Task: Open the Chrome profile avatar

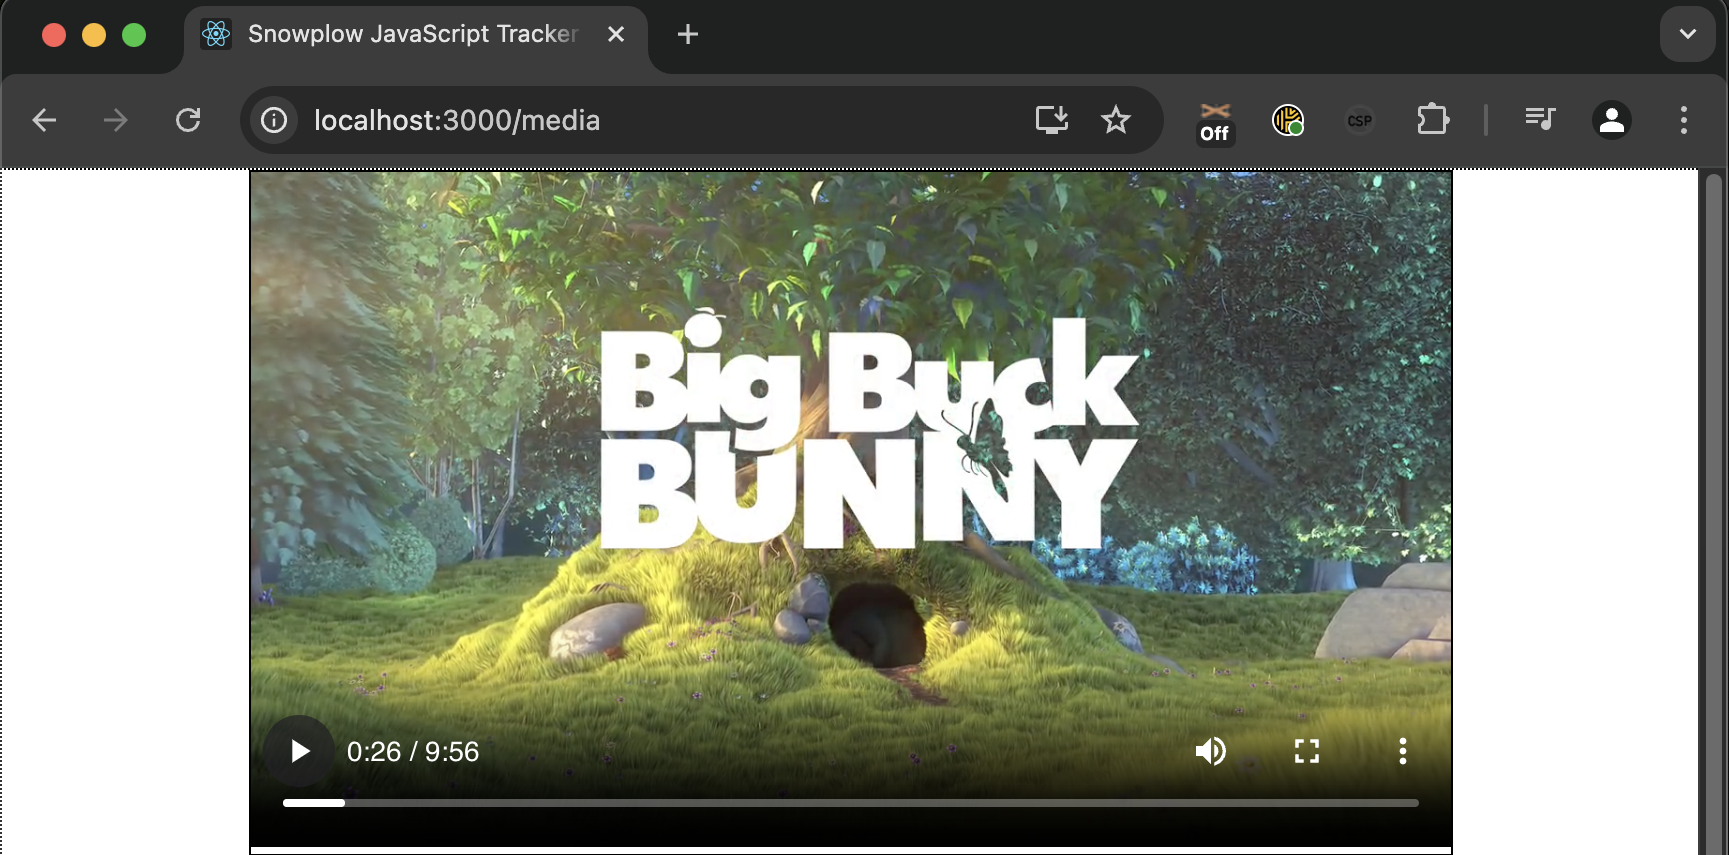Action: pos(1612,120)
